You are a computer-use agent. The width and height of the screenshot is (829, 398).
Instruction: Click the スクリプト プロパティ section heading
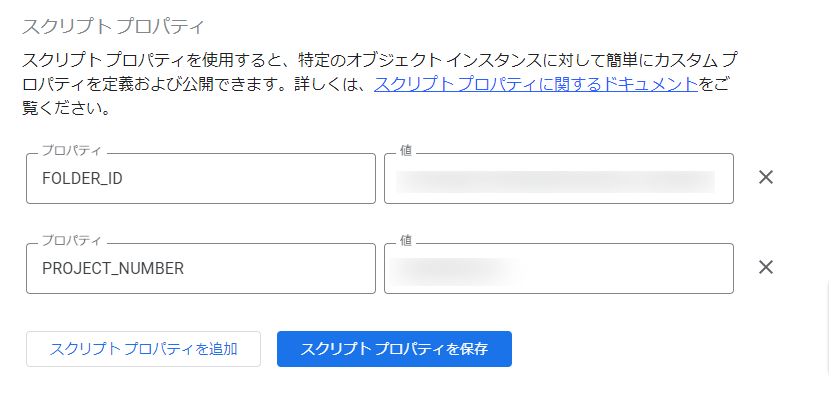point(113,27)
